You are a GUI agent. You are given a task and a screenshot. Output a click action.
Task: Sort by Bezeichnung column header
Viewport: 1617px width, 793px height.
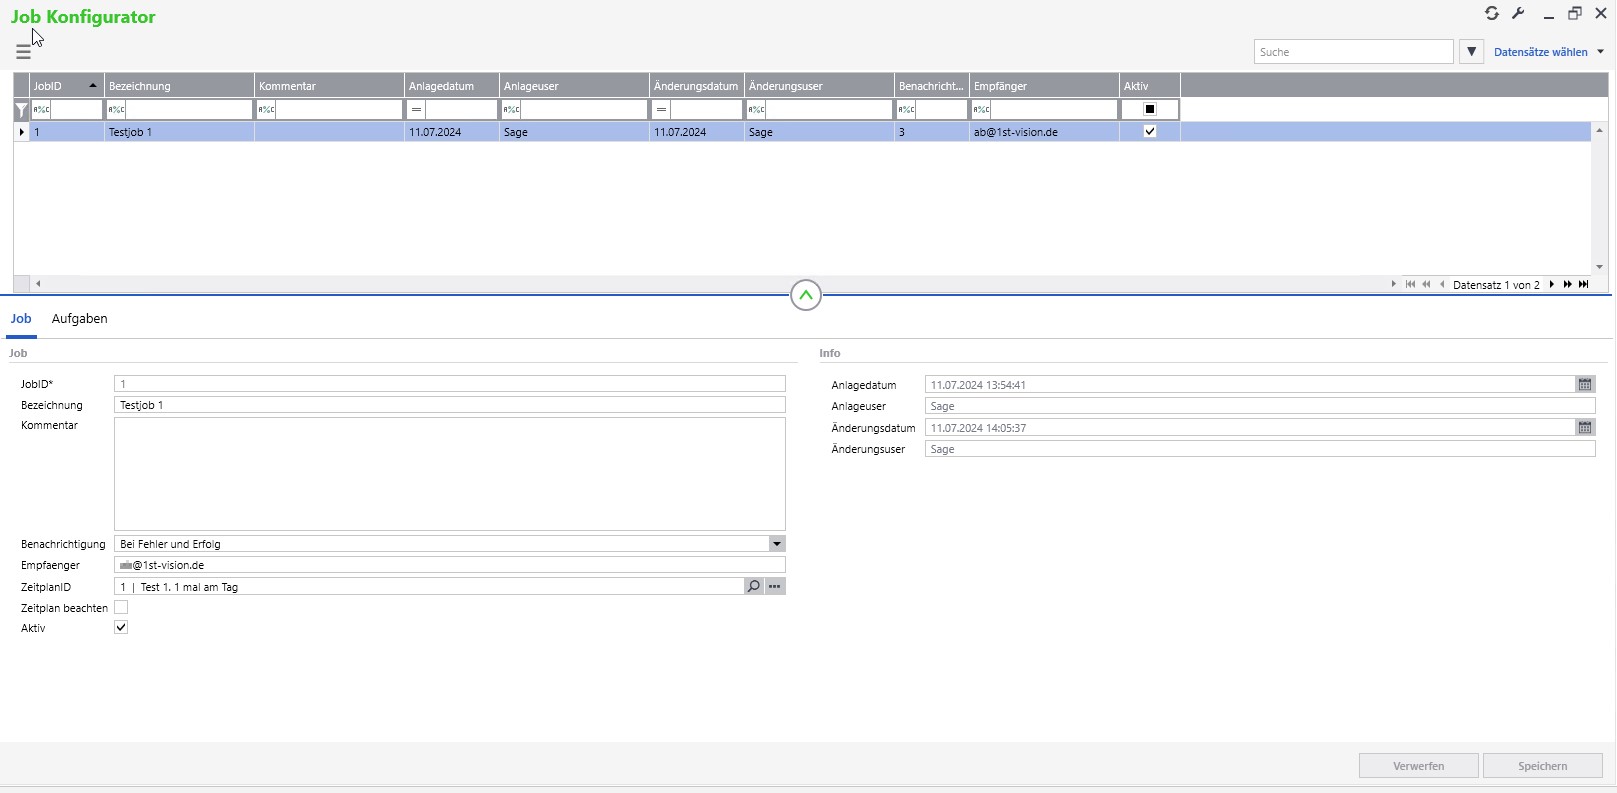coord(180,86)
